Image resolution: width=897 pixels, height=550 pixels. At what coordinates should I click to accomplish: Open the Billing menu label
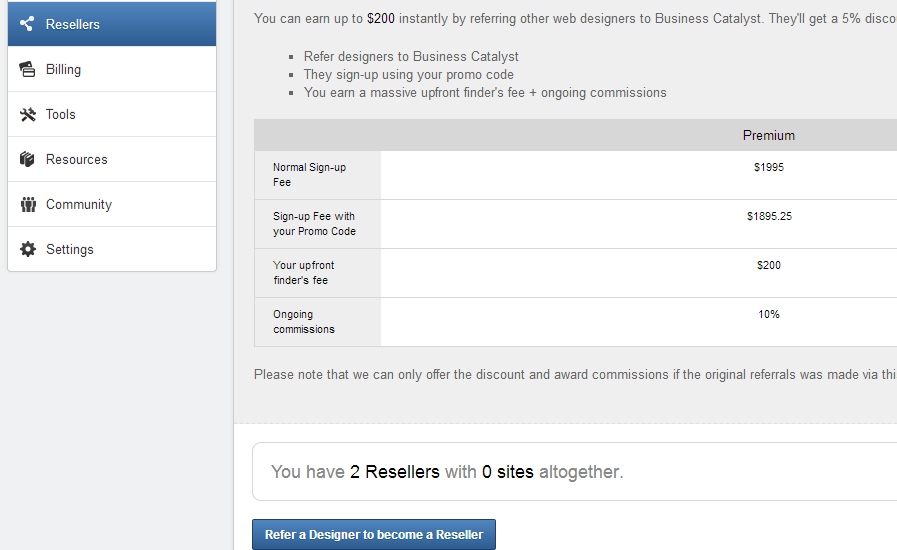[63, 69]
